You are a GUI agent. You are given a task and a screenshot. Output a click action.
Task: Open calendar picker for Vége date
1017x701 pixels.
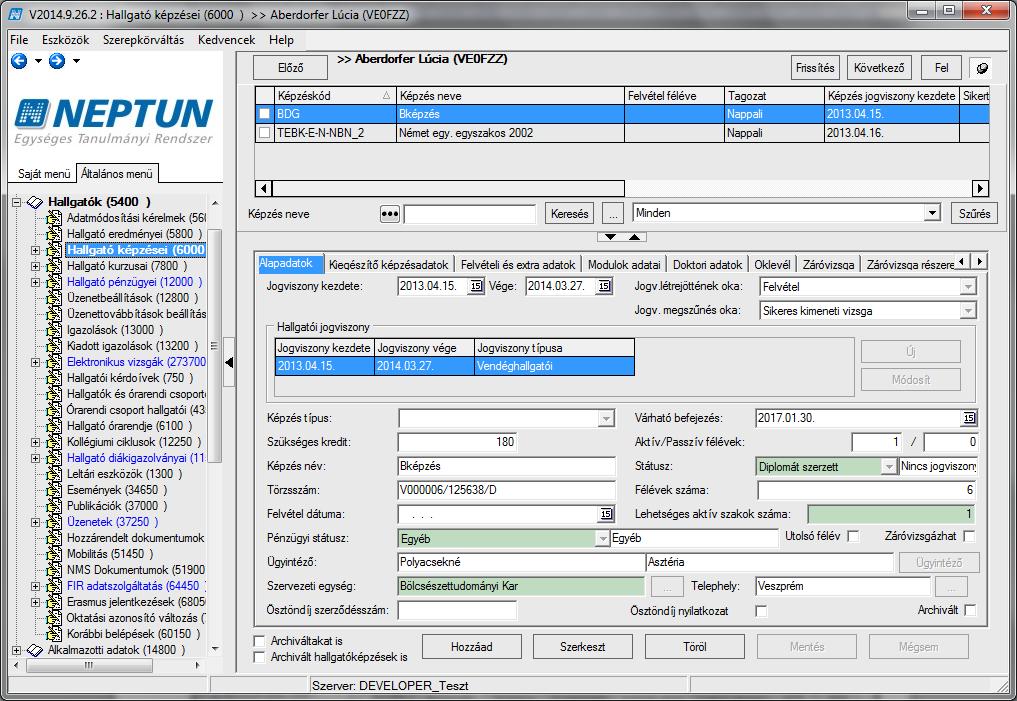click(x=604, y=286)
